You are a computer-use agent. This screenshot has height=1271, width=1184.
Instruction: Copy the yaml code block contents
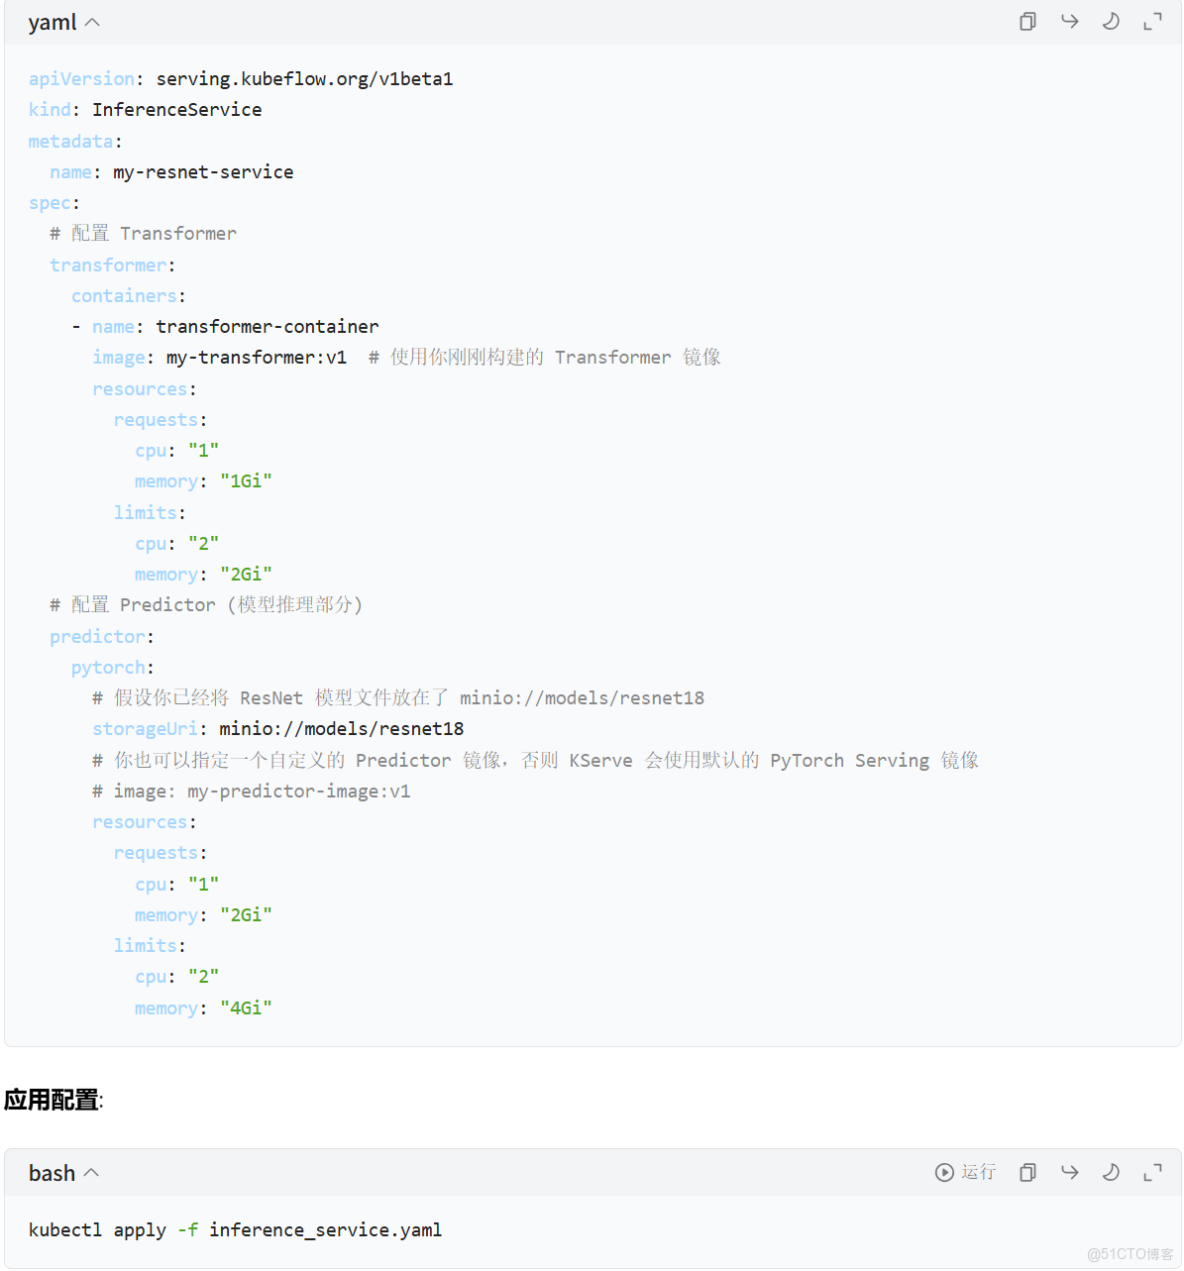point(1027,21)
